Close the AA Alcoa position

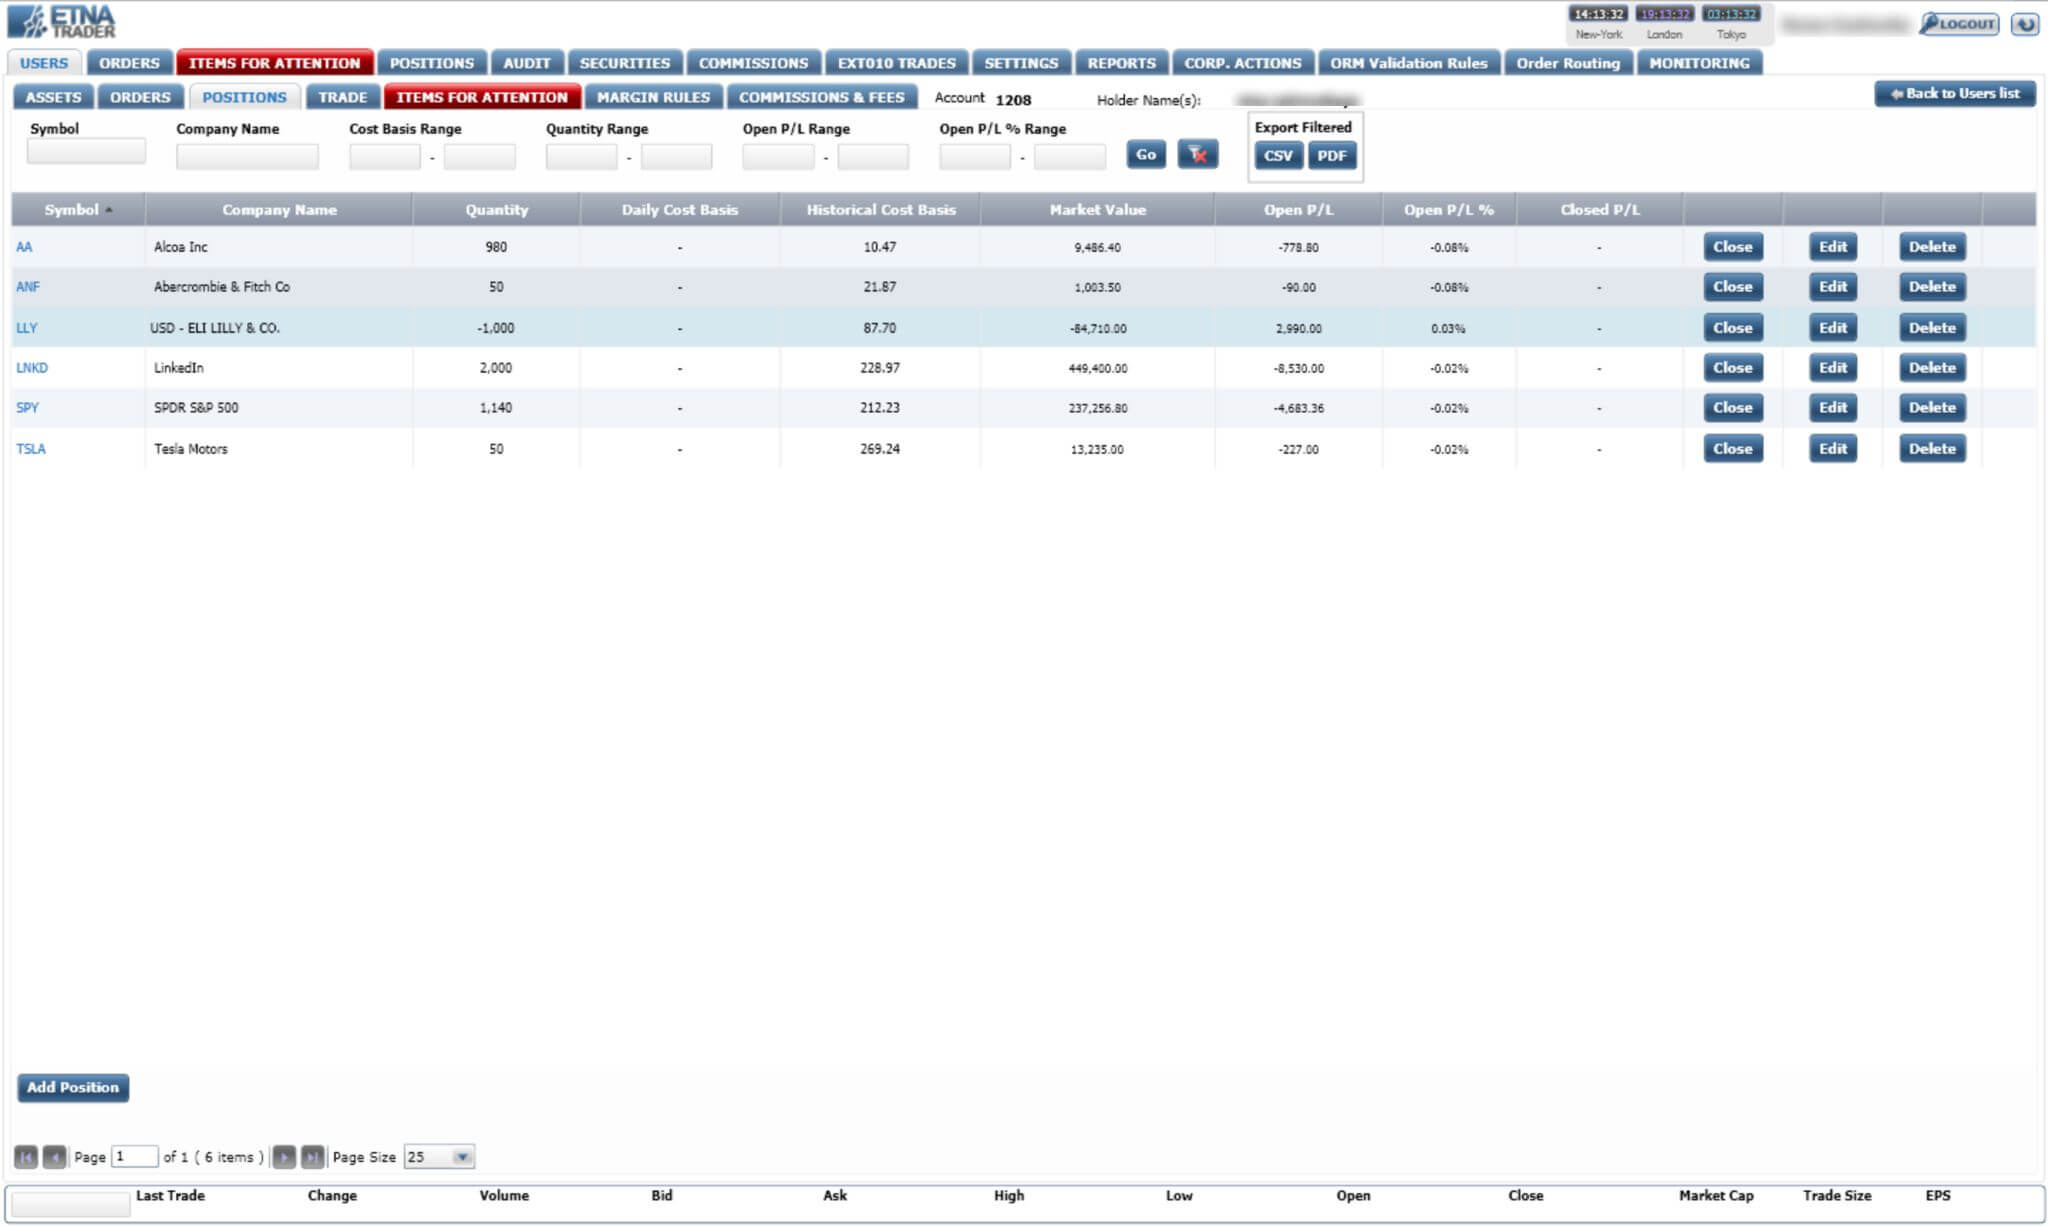[1732, 247]
